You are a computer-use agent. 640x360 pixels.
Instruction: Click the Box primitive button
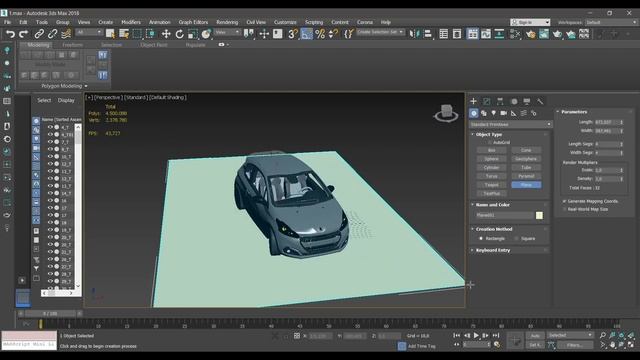491,150
